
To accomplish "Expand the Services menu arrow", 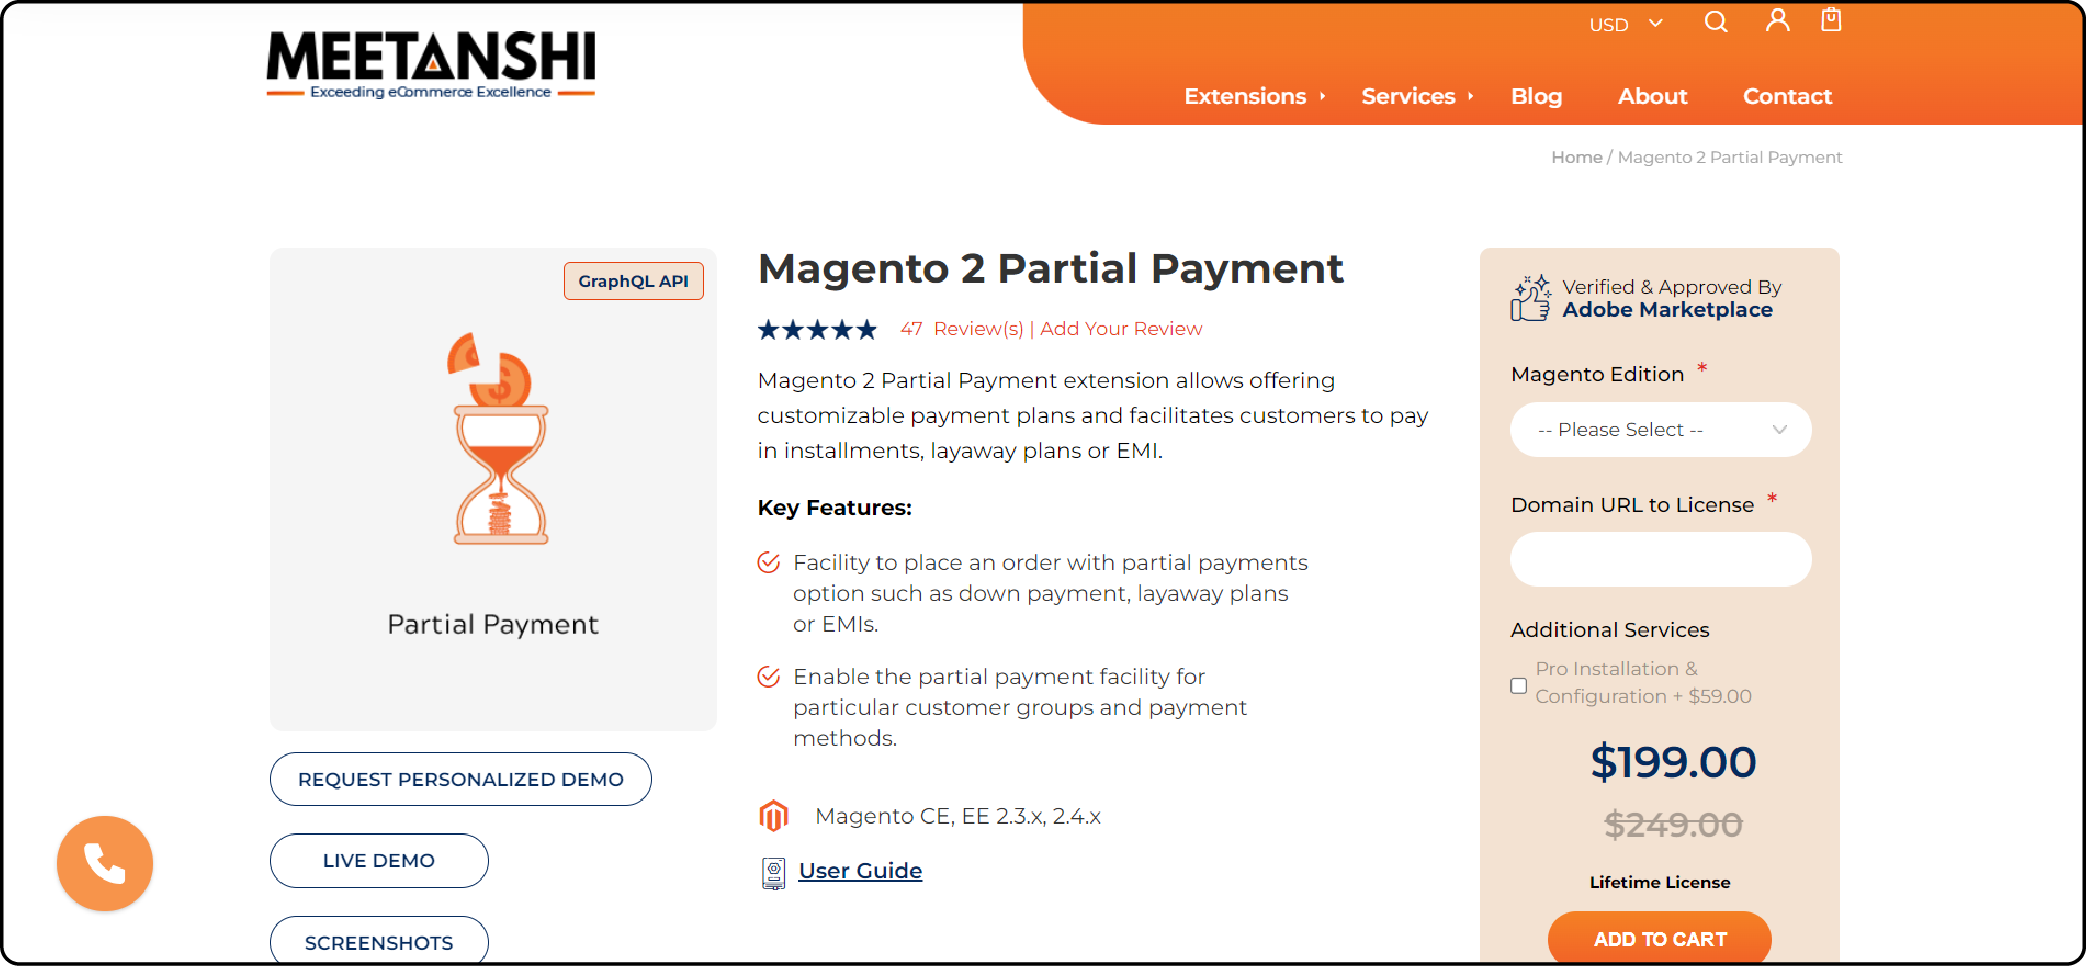I will pos(1470,96).
